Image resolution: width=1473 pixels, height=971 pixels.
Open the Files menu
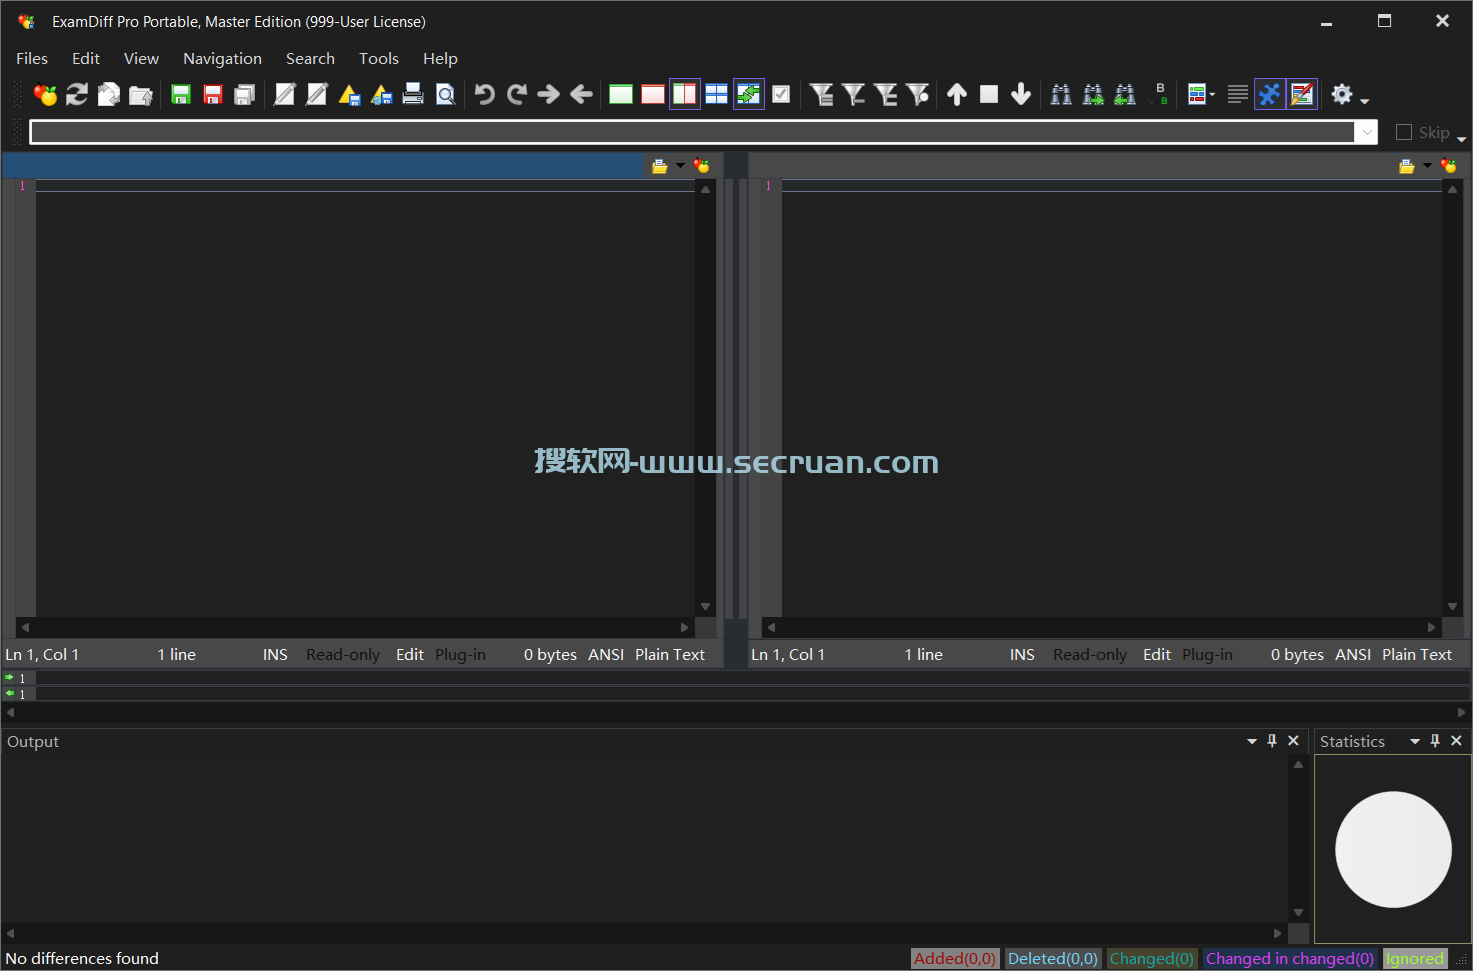tap(32, 58)
